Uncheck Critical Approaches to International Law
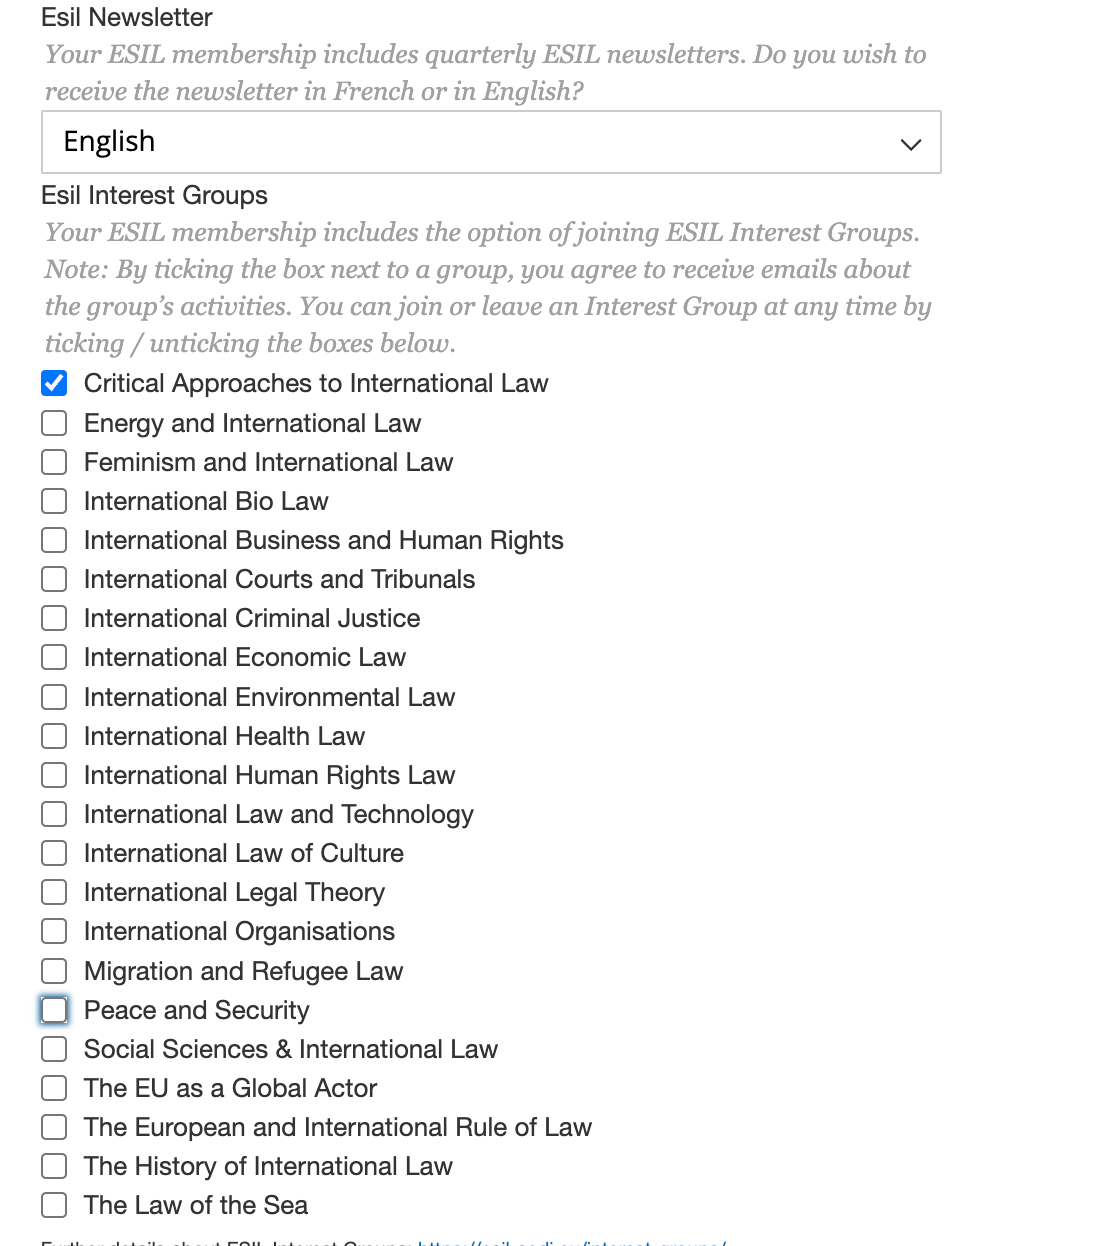Viewport: 1120px width, 1246px height. point(54,383)
